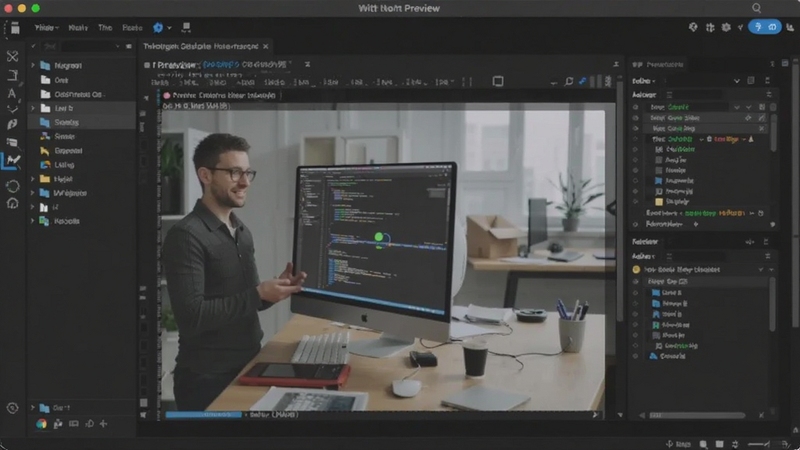Click the zoom slider in bottom status bar

click(759, 444)
